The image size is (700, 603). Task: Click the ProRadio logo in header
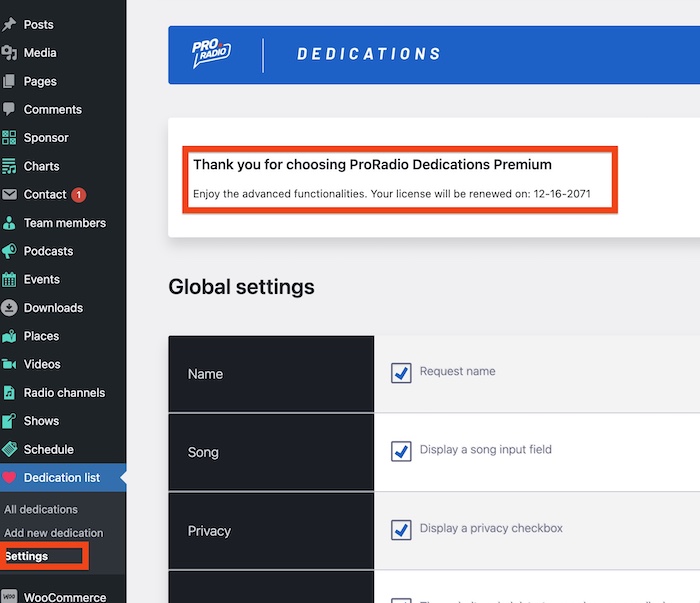212,53
